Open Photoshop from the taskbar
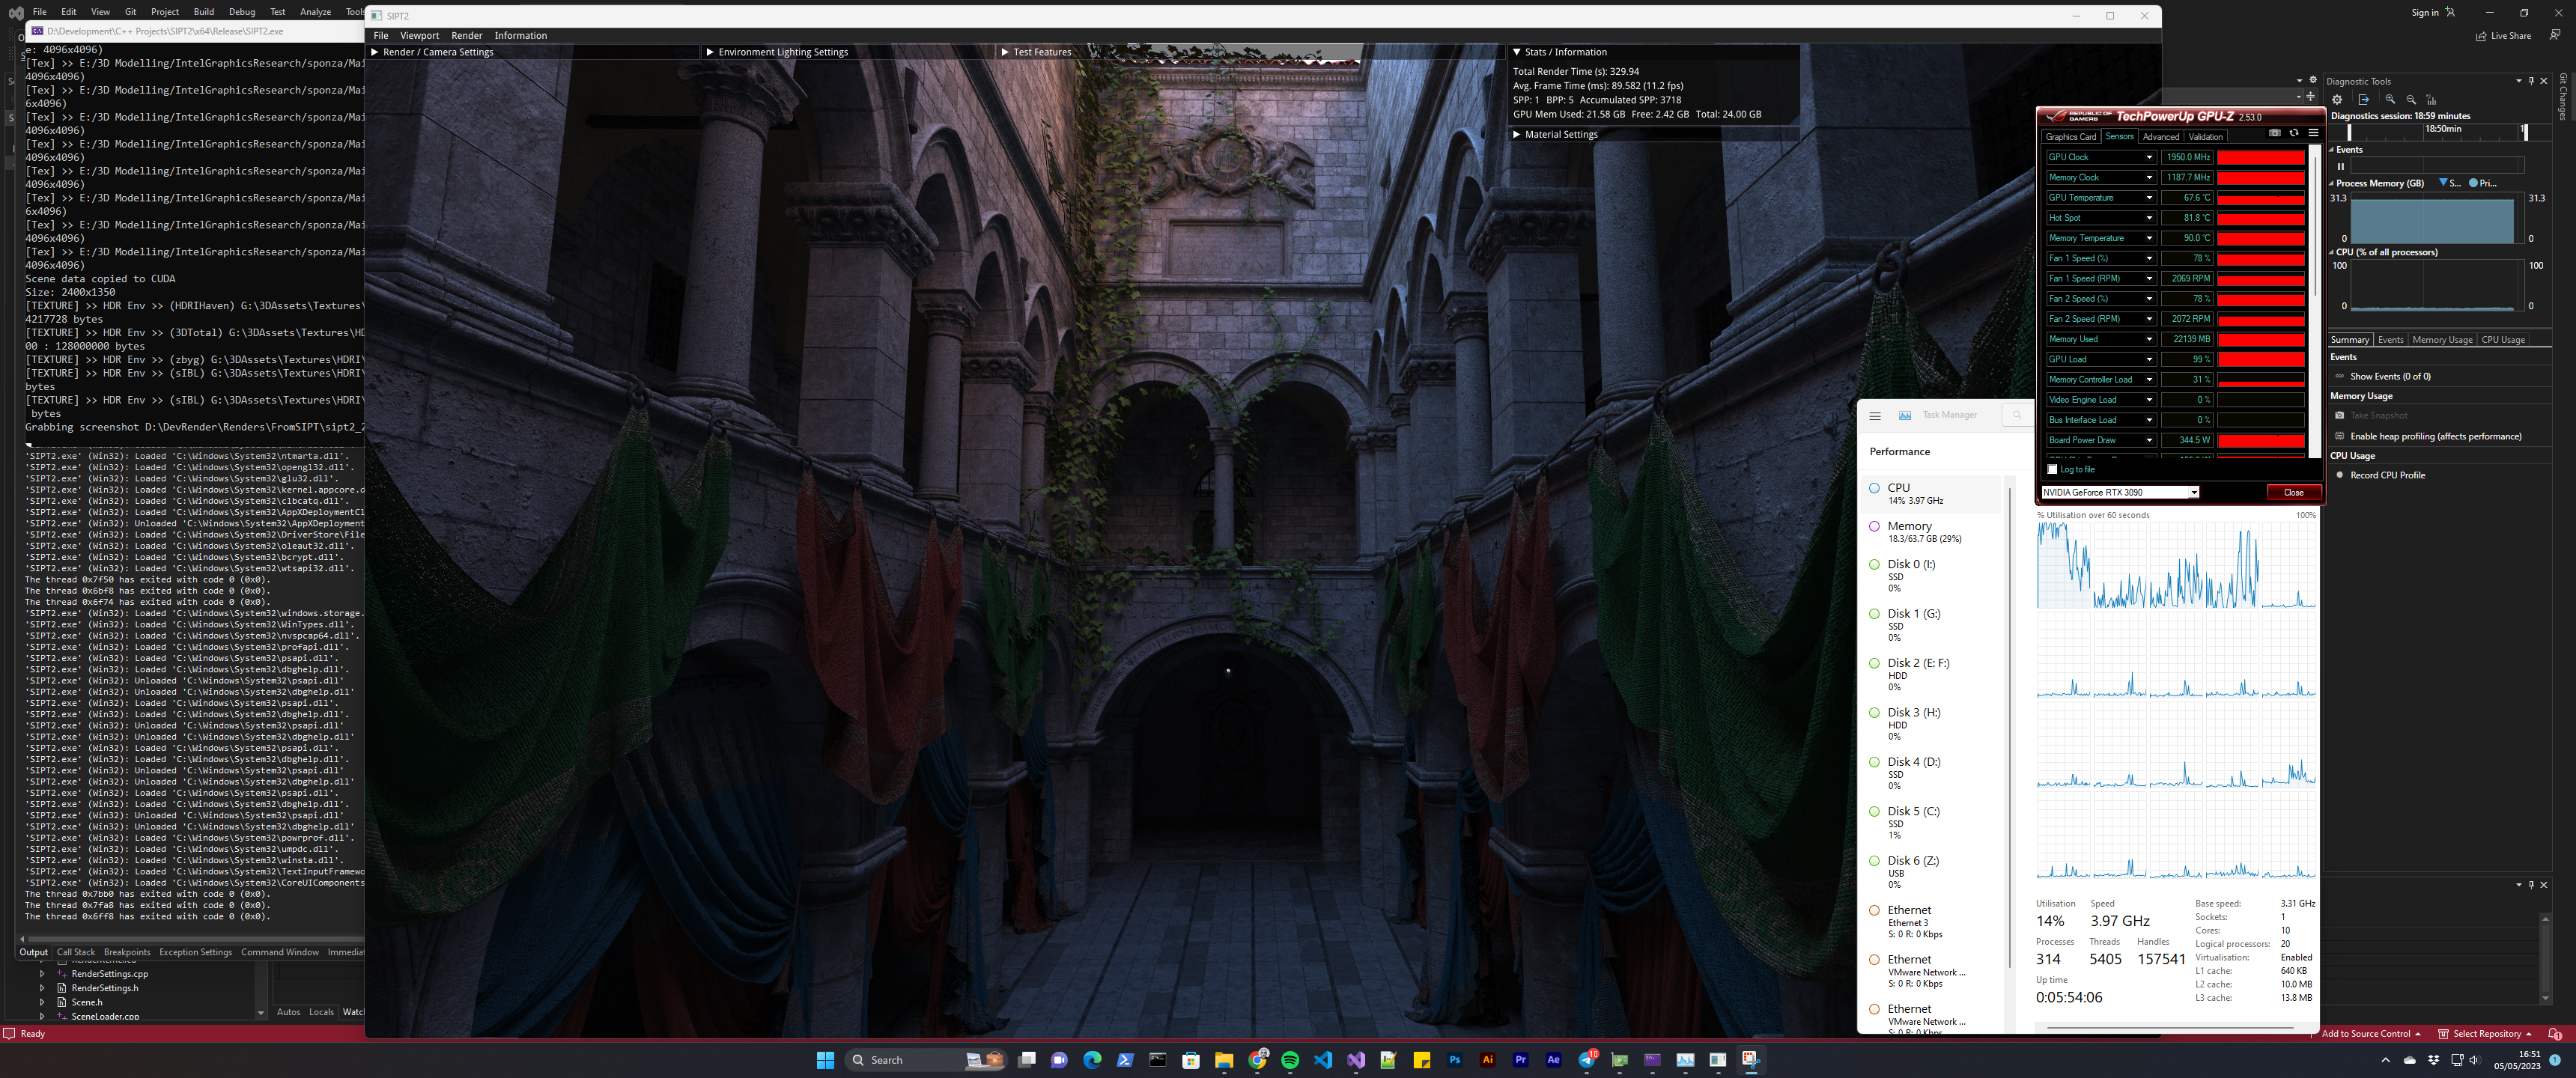Screen dimensions: 2576x1078 [1455, 1060]
